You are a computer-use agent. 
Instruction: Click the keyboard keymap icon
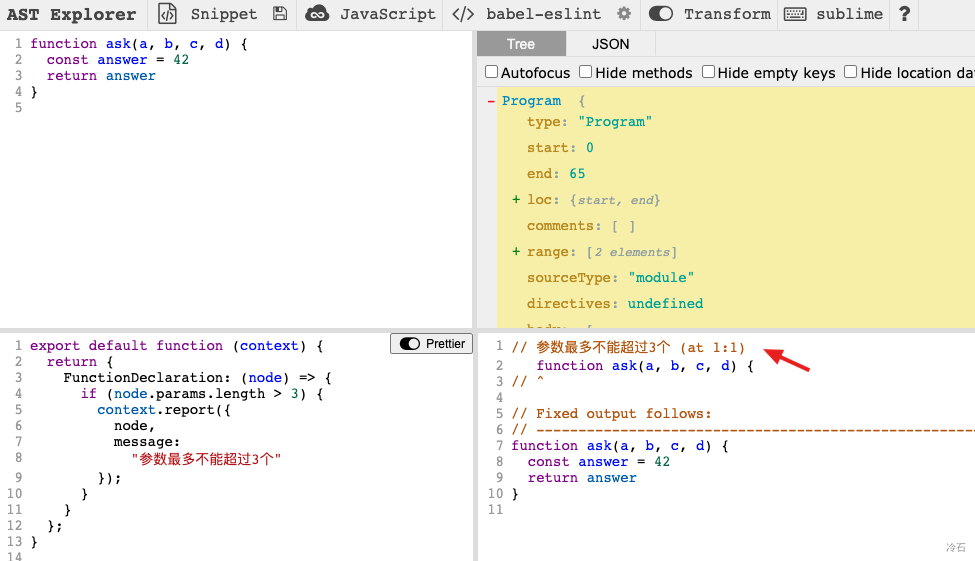click(795, 14)
